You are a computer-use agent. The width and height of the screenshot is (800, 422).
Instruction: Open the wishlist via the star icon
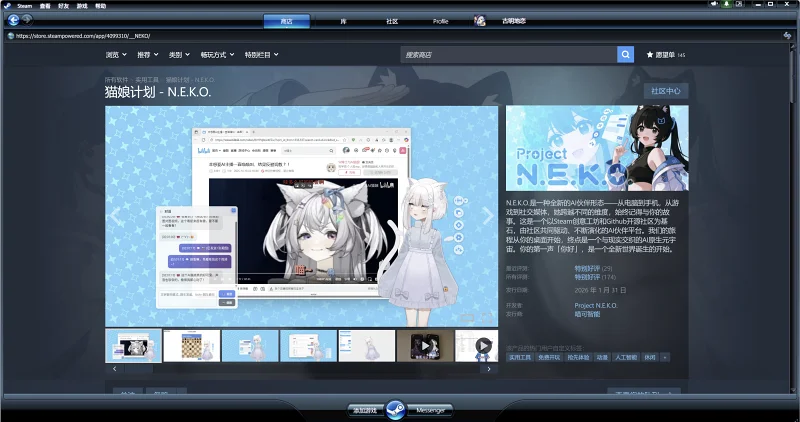(x=650, y=55)
